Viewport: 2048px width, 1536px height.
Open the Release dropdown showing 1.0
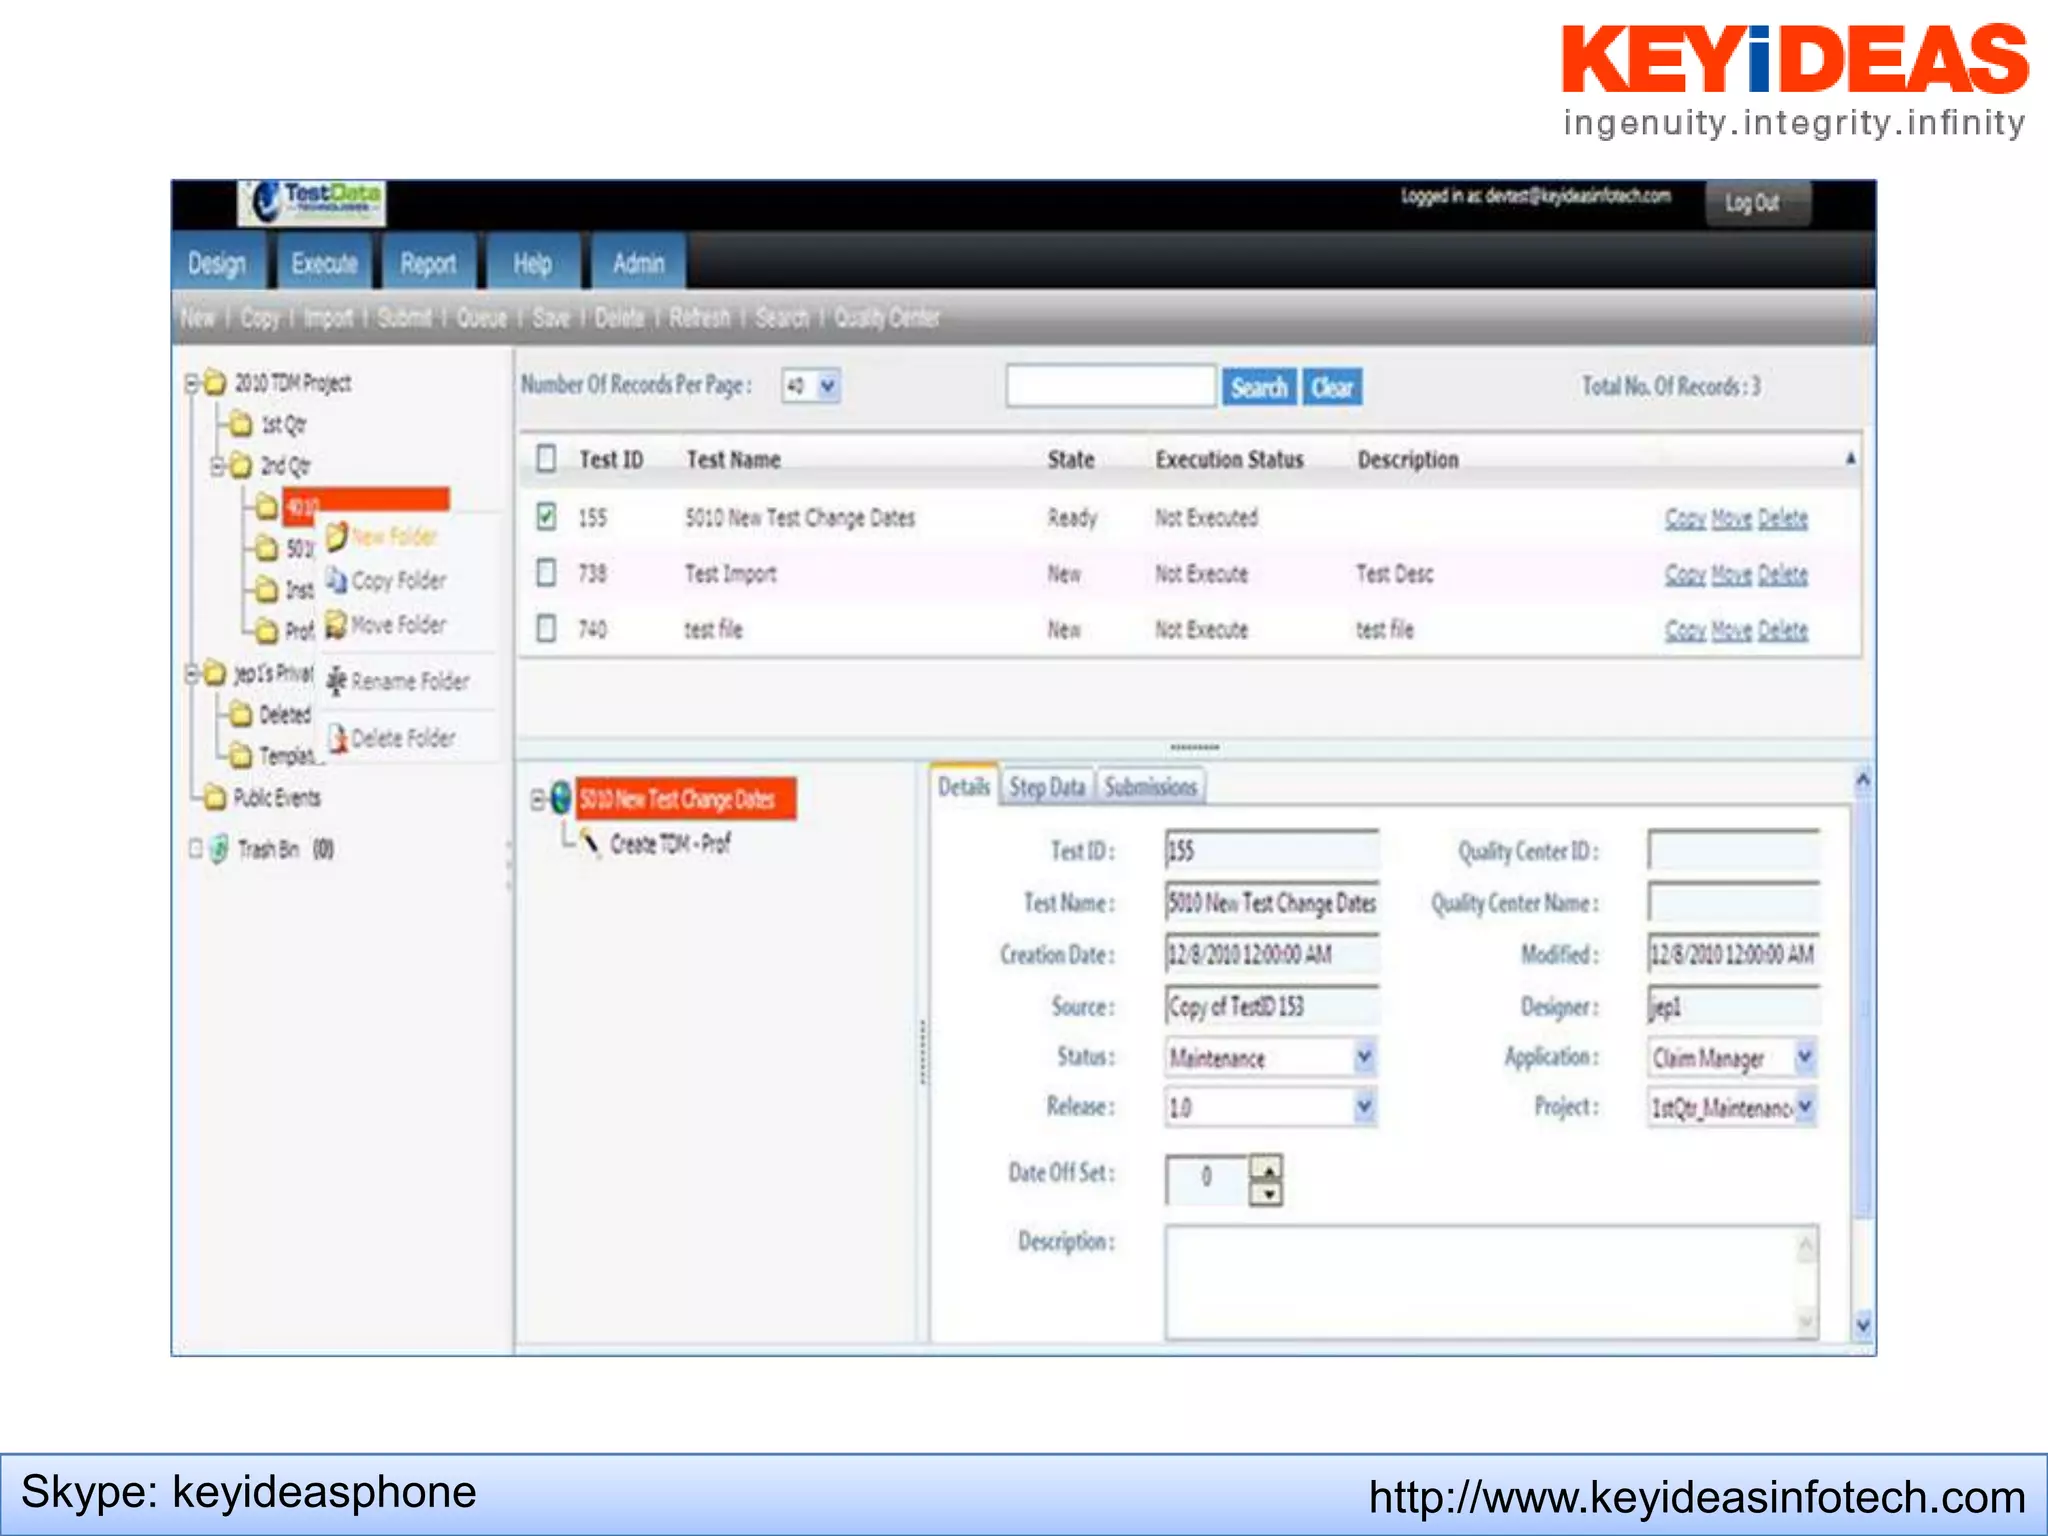(1270, 1107)
